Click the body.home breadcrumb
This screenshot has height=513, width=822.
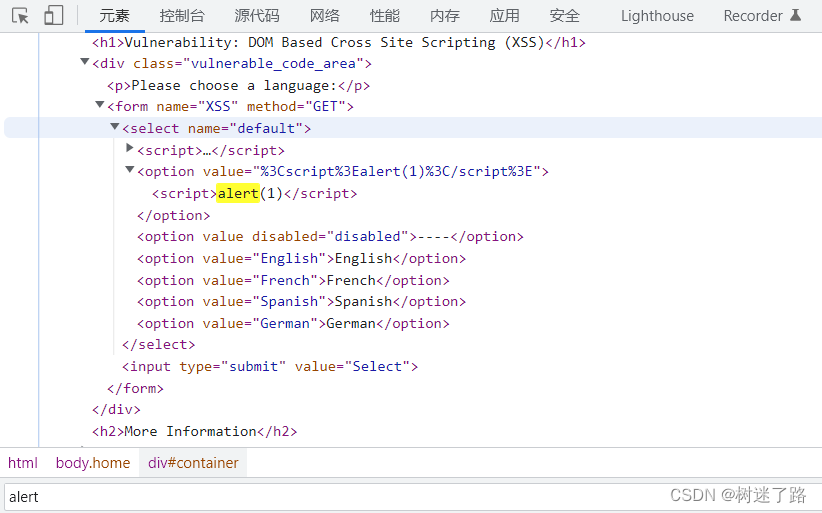[x=93, y=463]
